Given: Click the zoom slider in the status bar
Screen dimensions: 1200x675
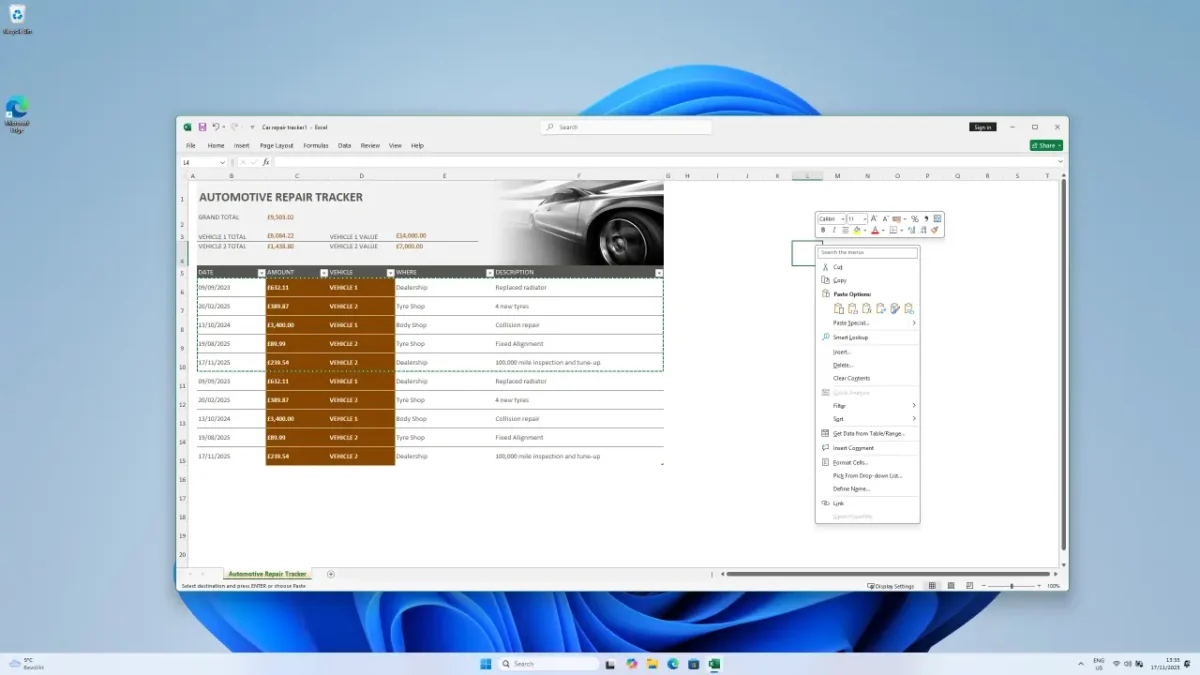Looking at the screenshot, I should pyautogui.click(x=1011, y=586).
